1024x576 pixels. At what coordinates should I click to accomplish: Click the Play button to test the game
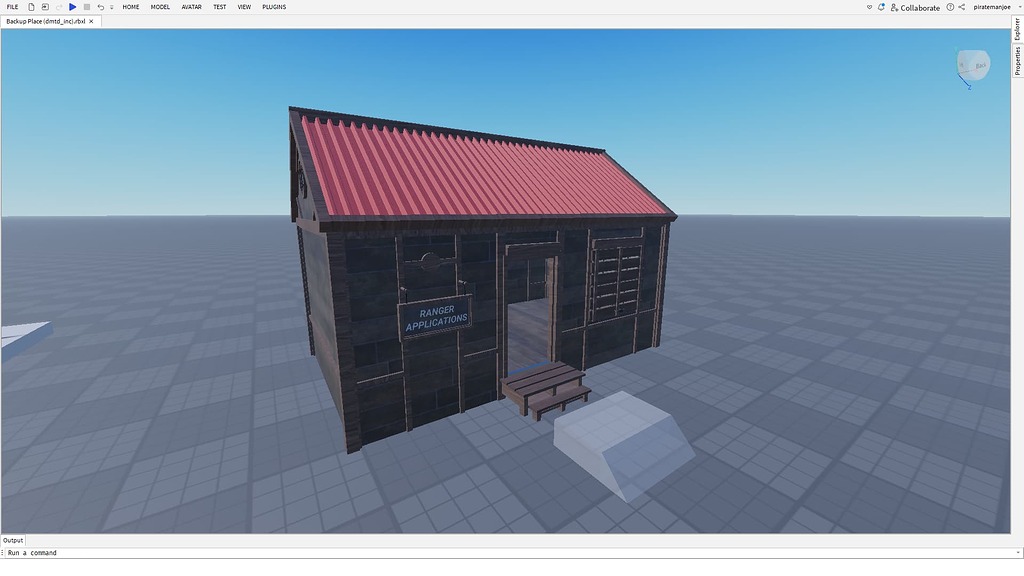(x=72, y=6)
